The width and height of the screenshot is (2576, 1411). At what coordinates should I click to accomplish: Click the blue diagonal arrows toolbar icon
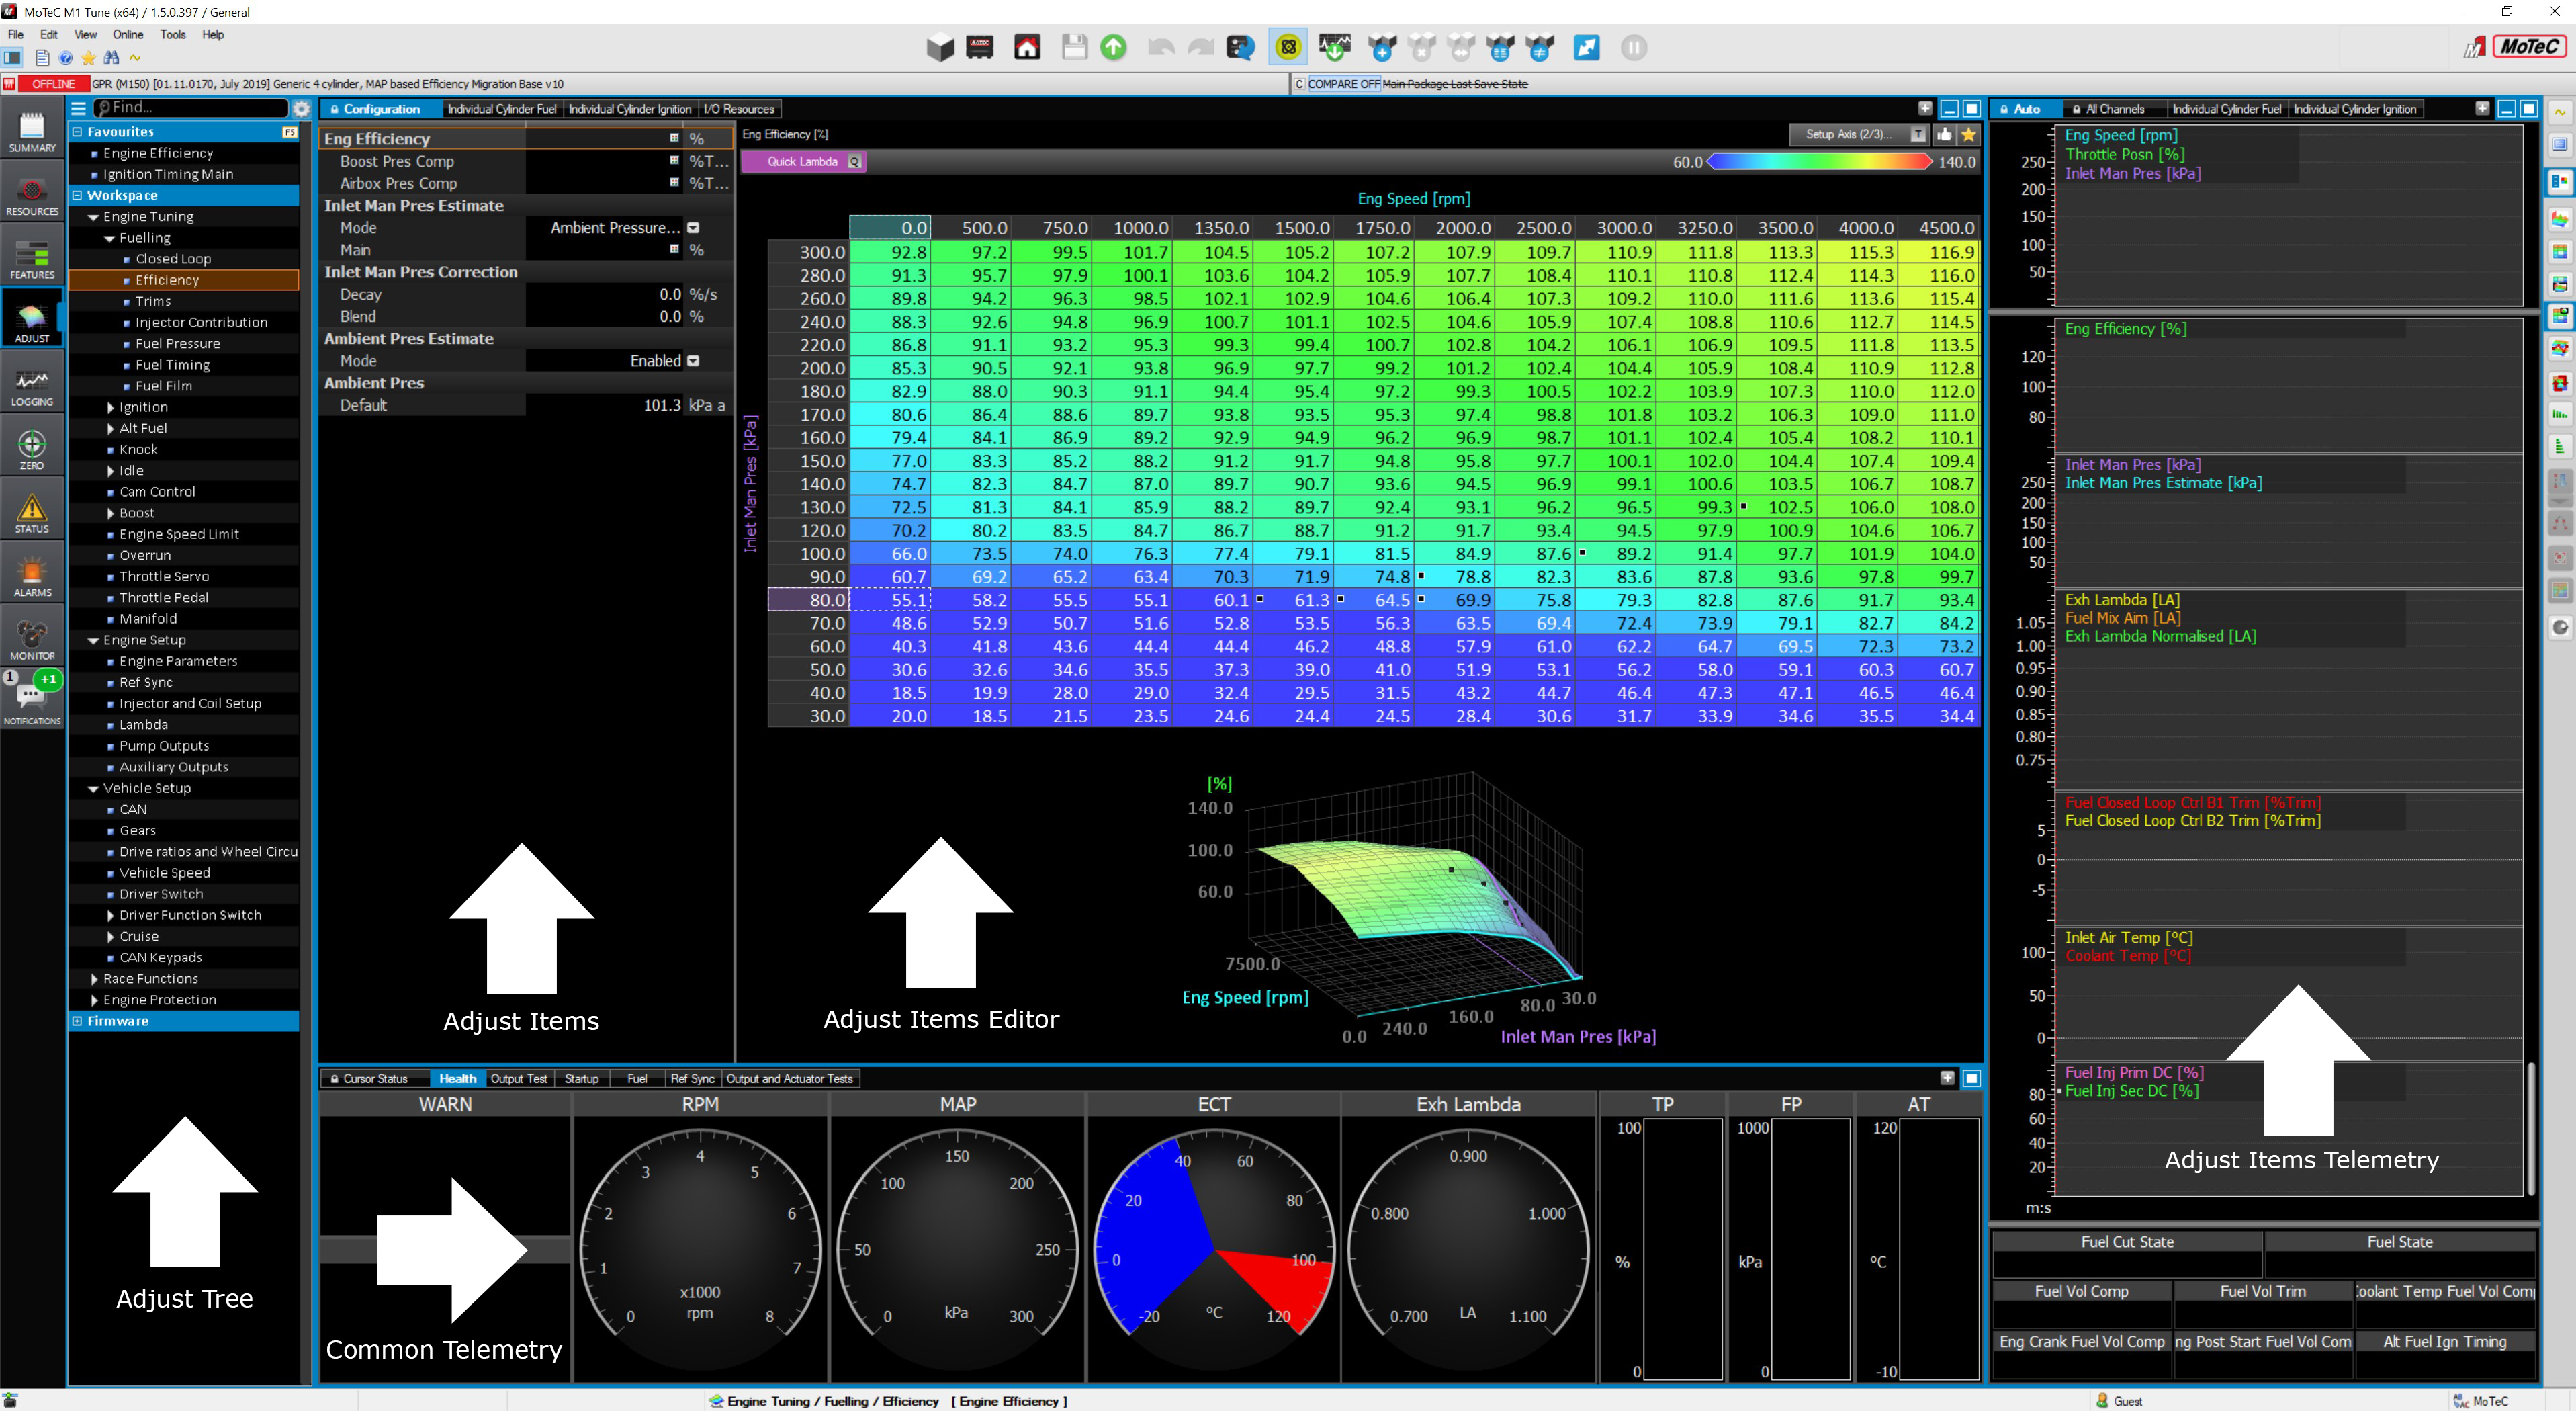click(x=1586, y=47)
